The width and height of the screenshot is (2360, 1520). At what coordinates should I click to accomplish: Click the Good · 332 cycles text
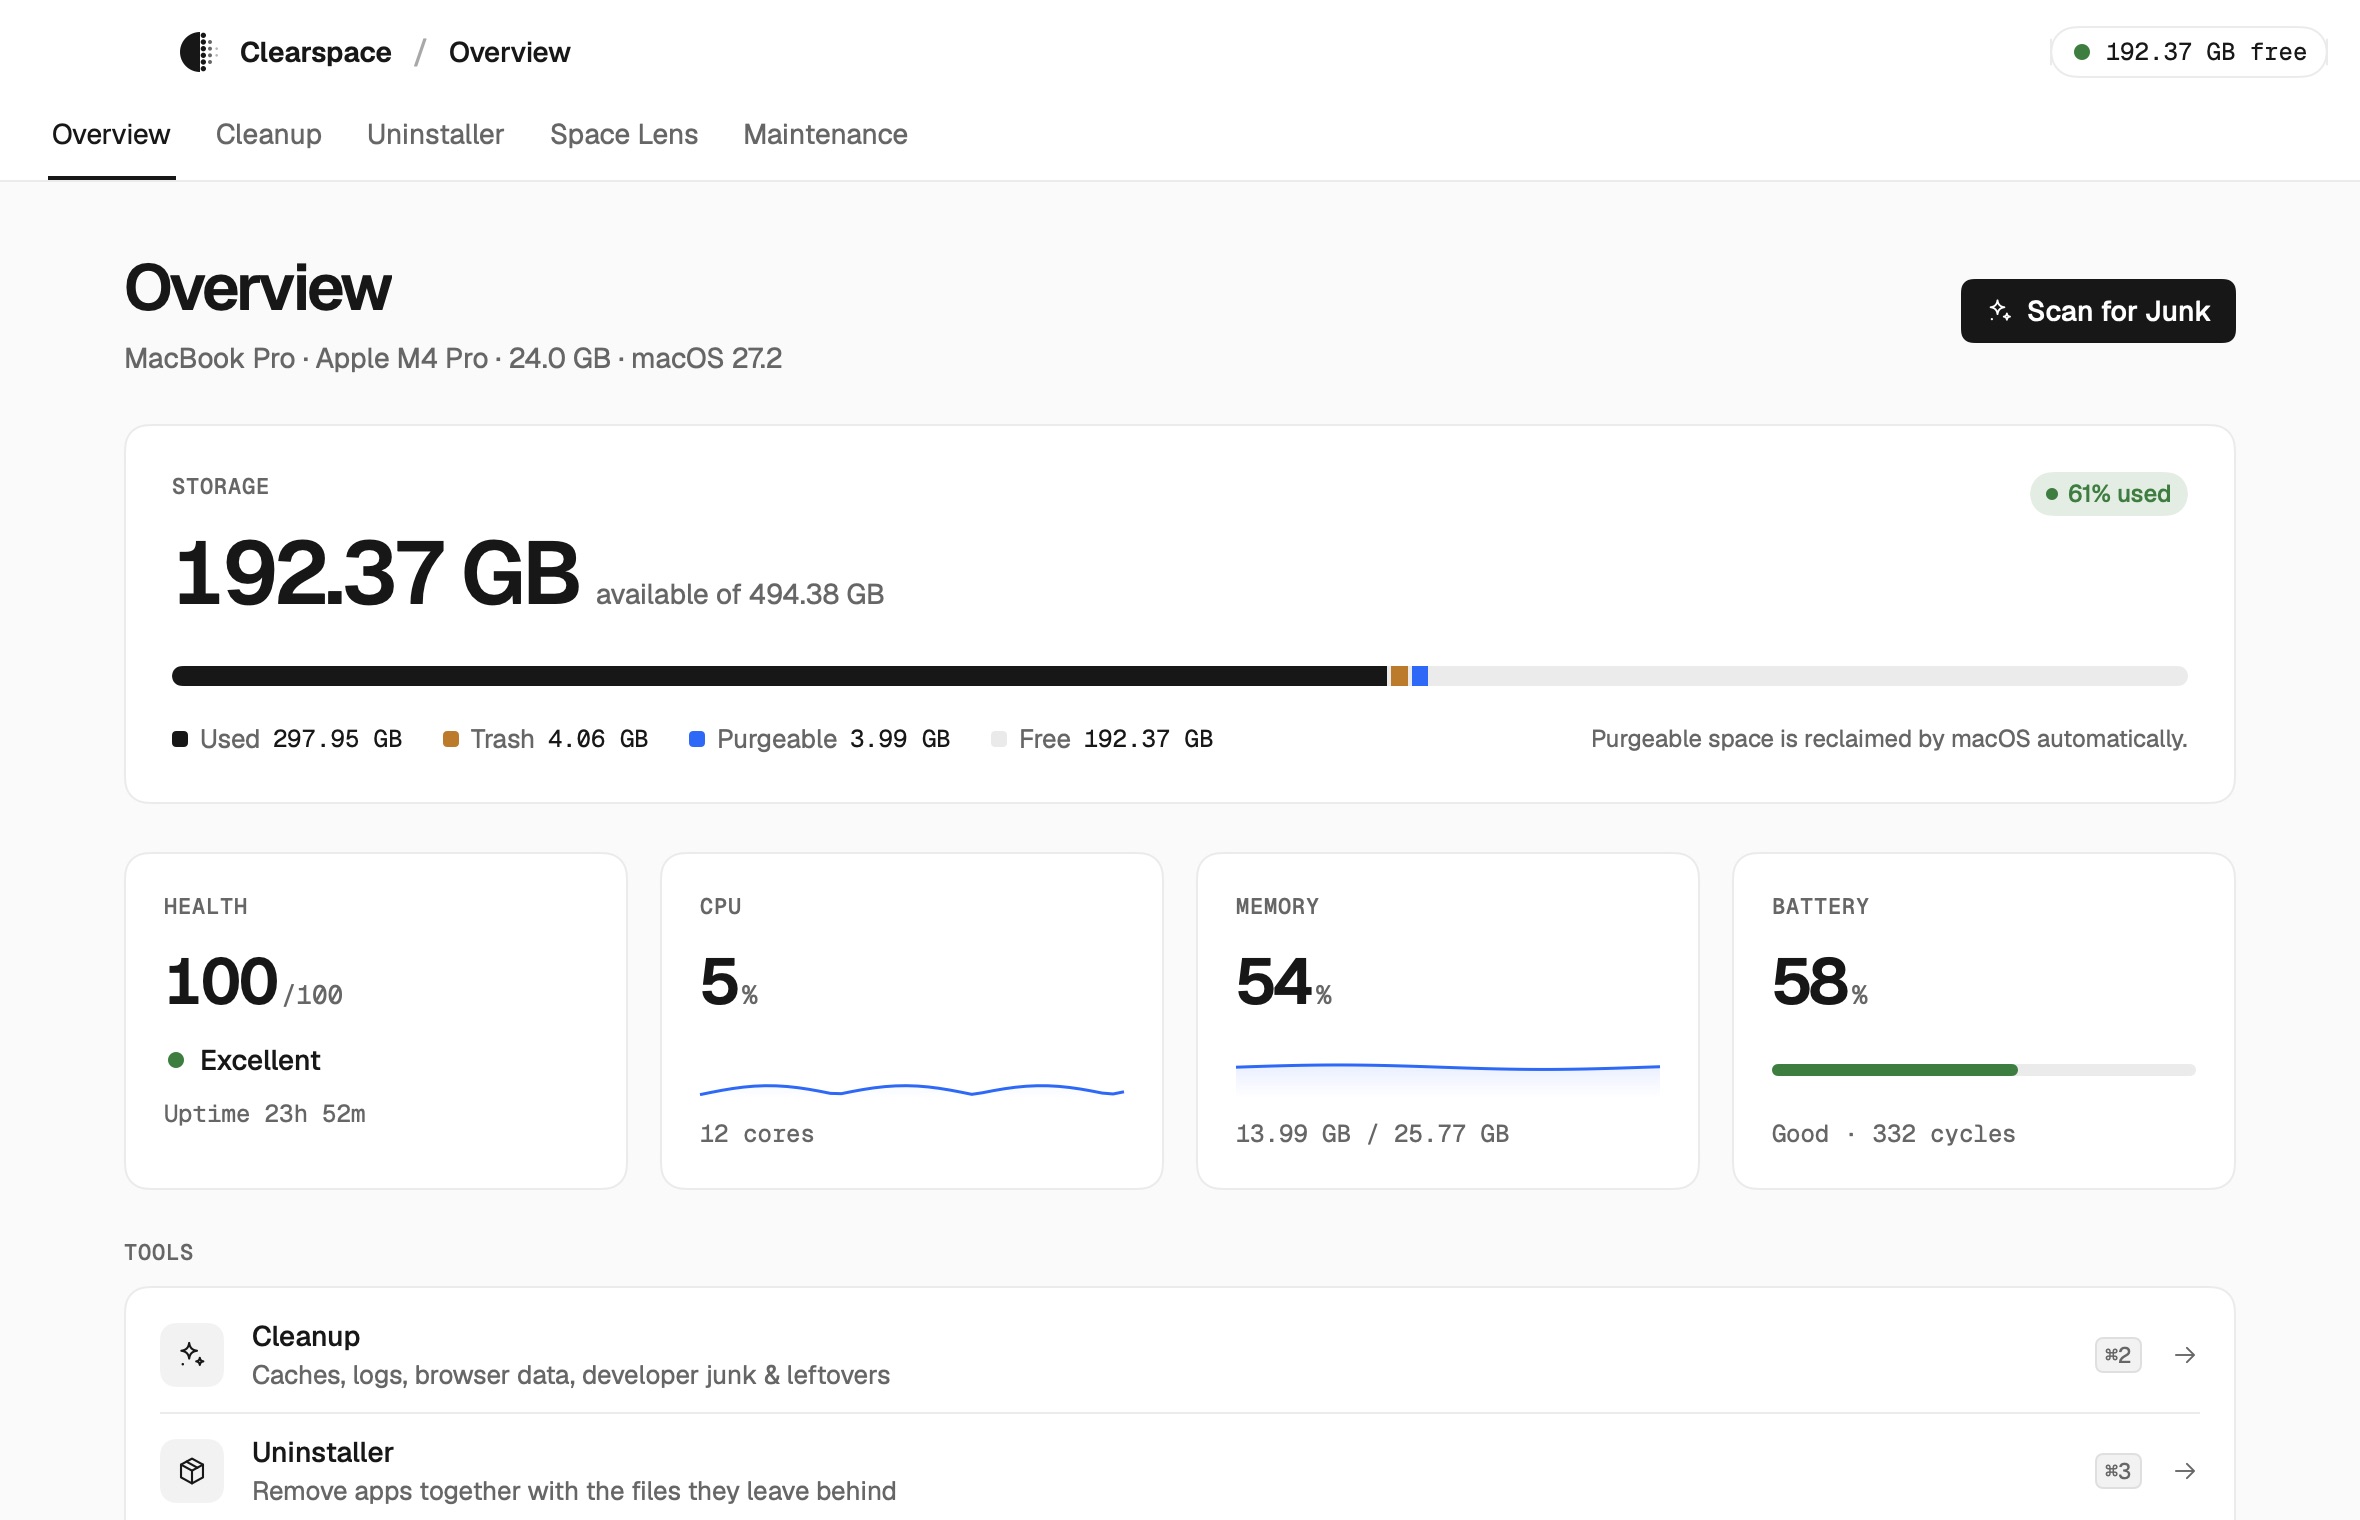point(1894,1134)
